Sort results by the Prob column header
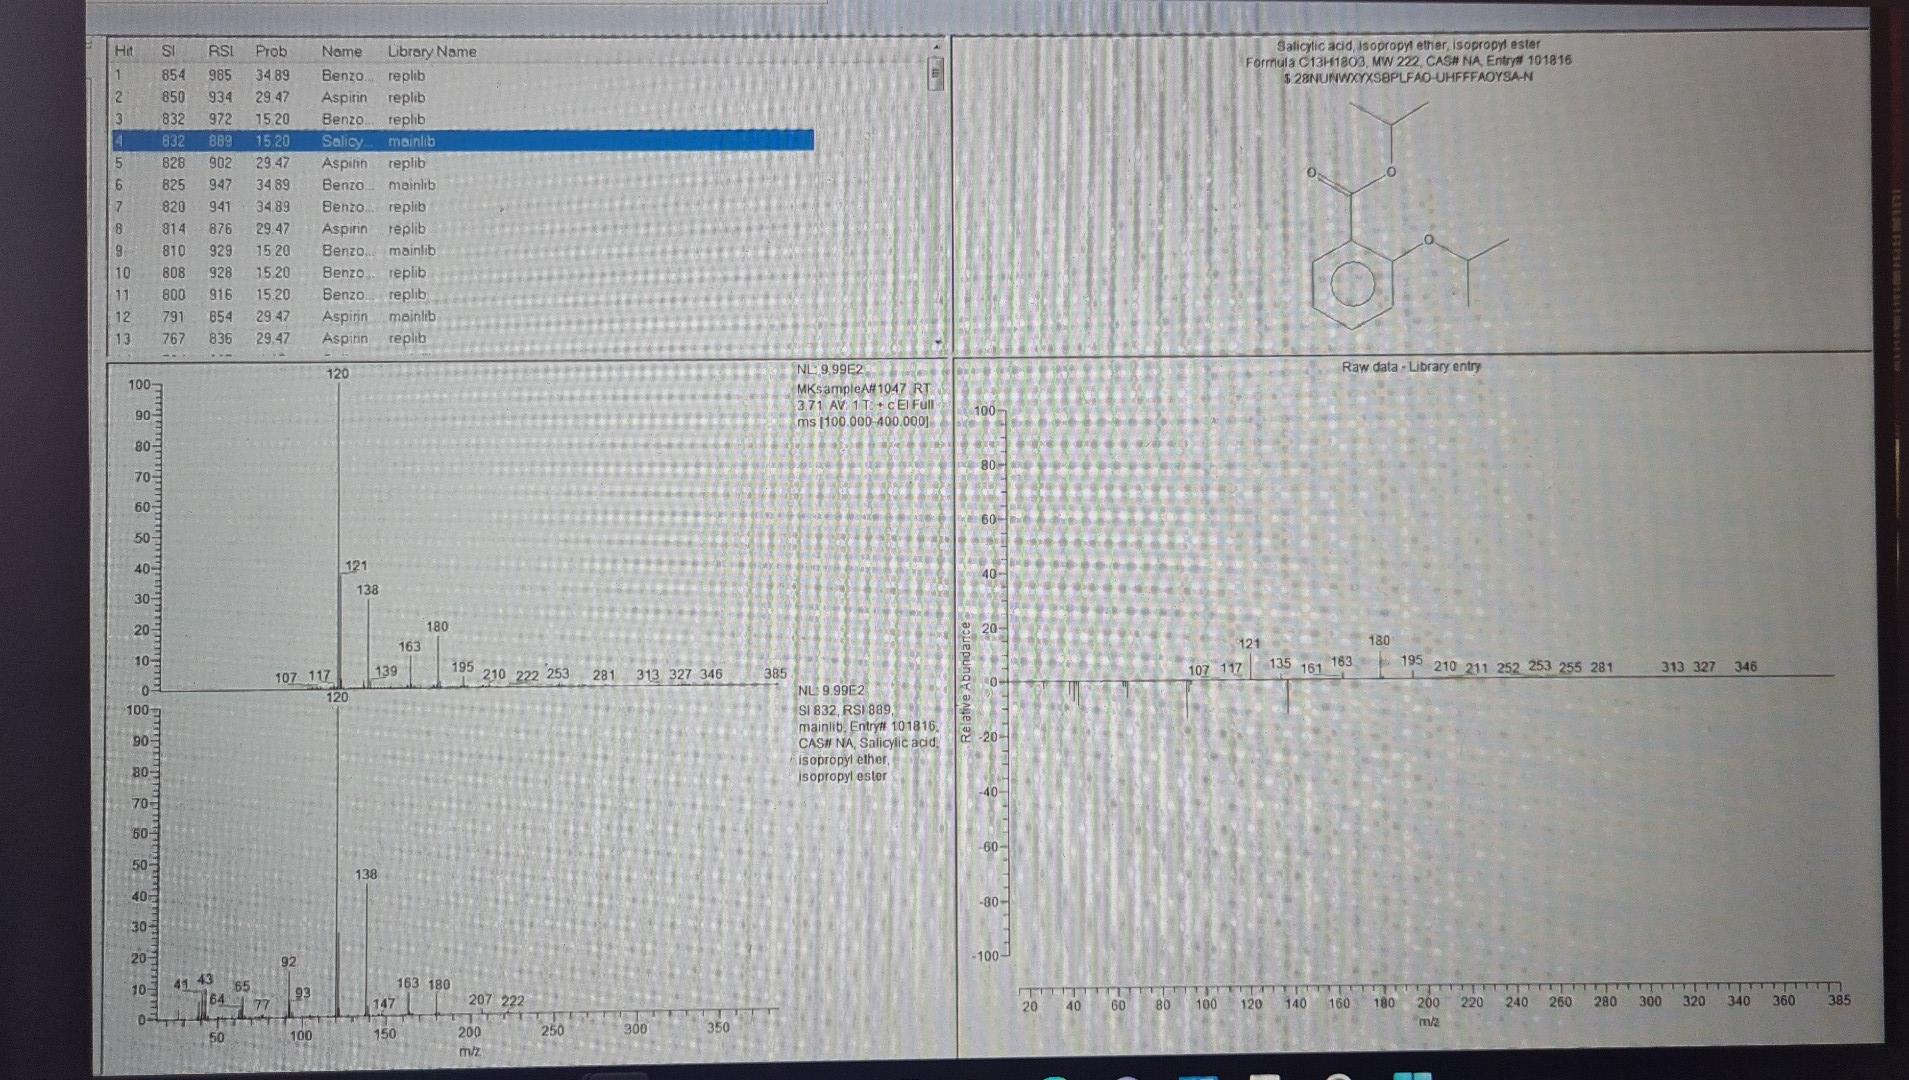 [x=271, y=51]
